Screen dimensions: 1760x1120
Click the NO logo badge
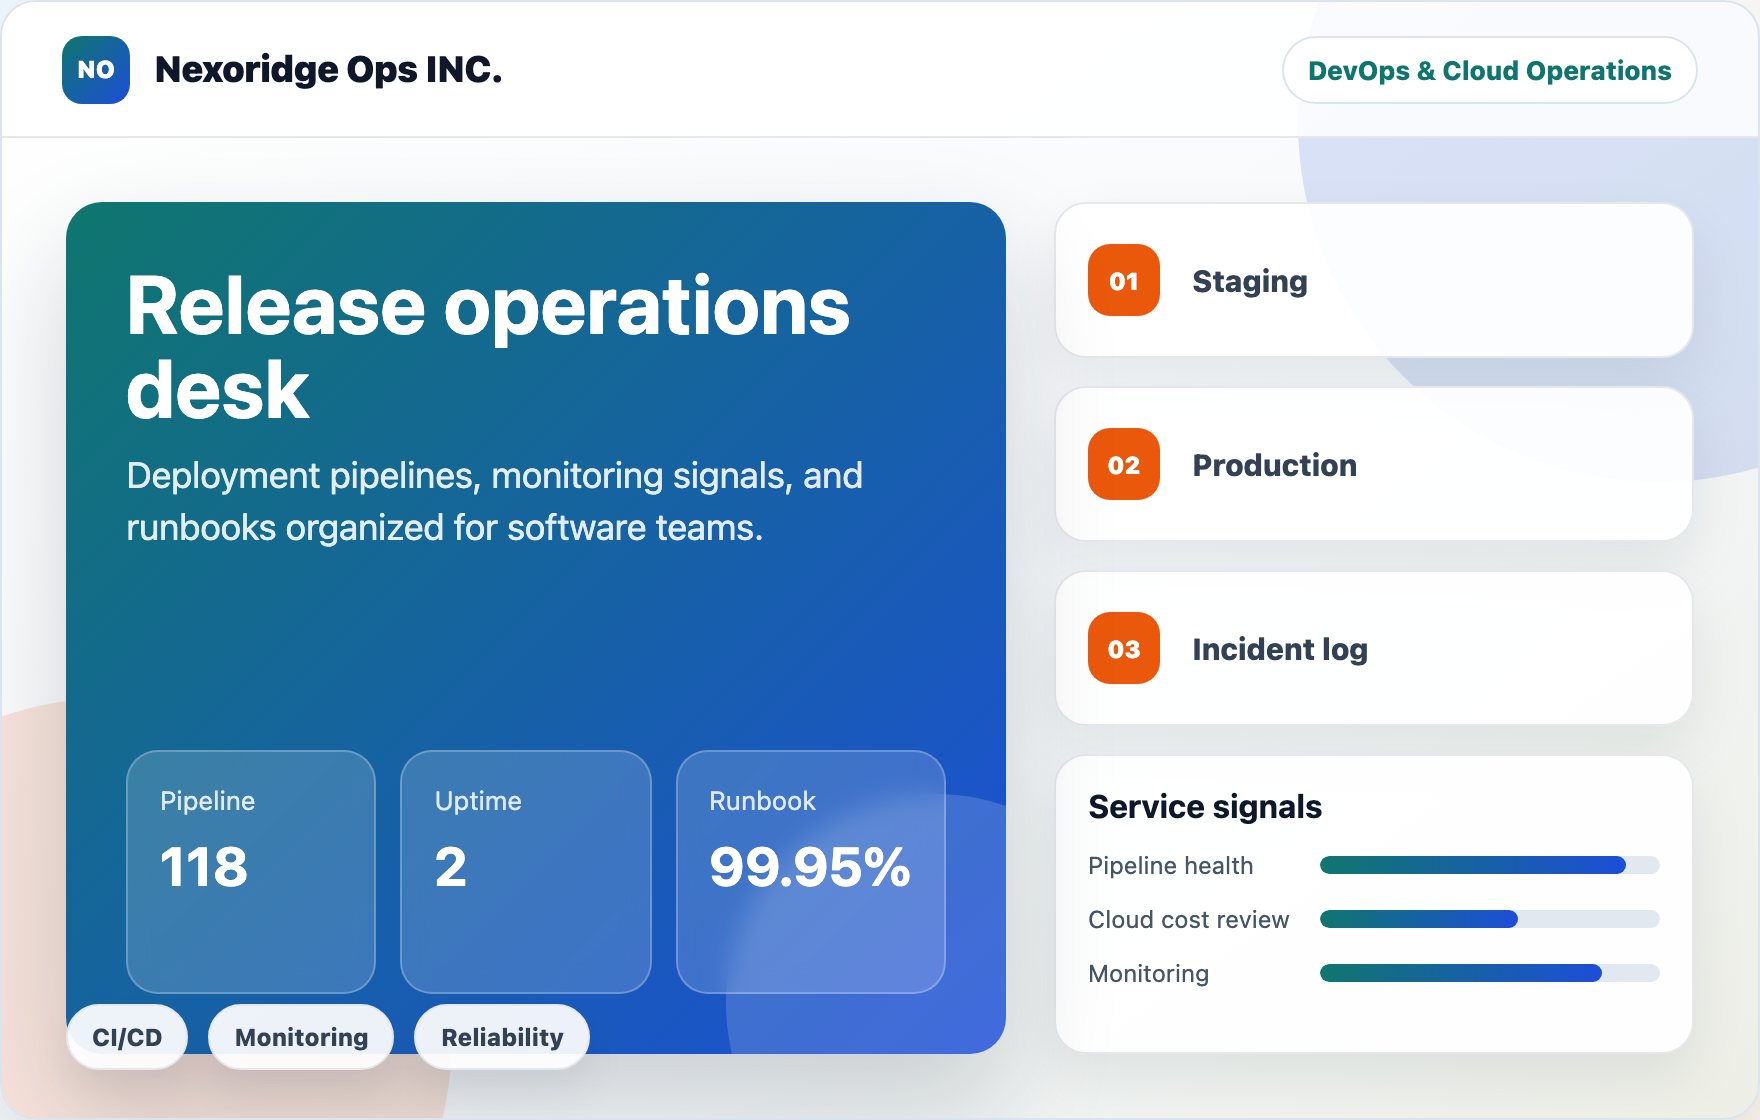(x=96, y=70)
